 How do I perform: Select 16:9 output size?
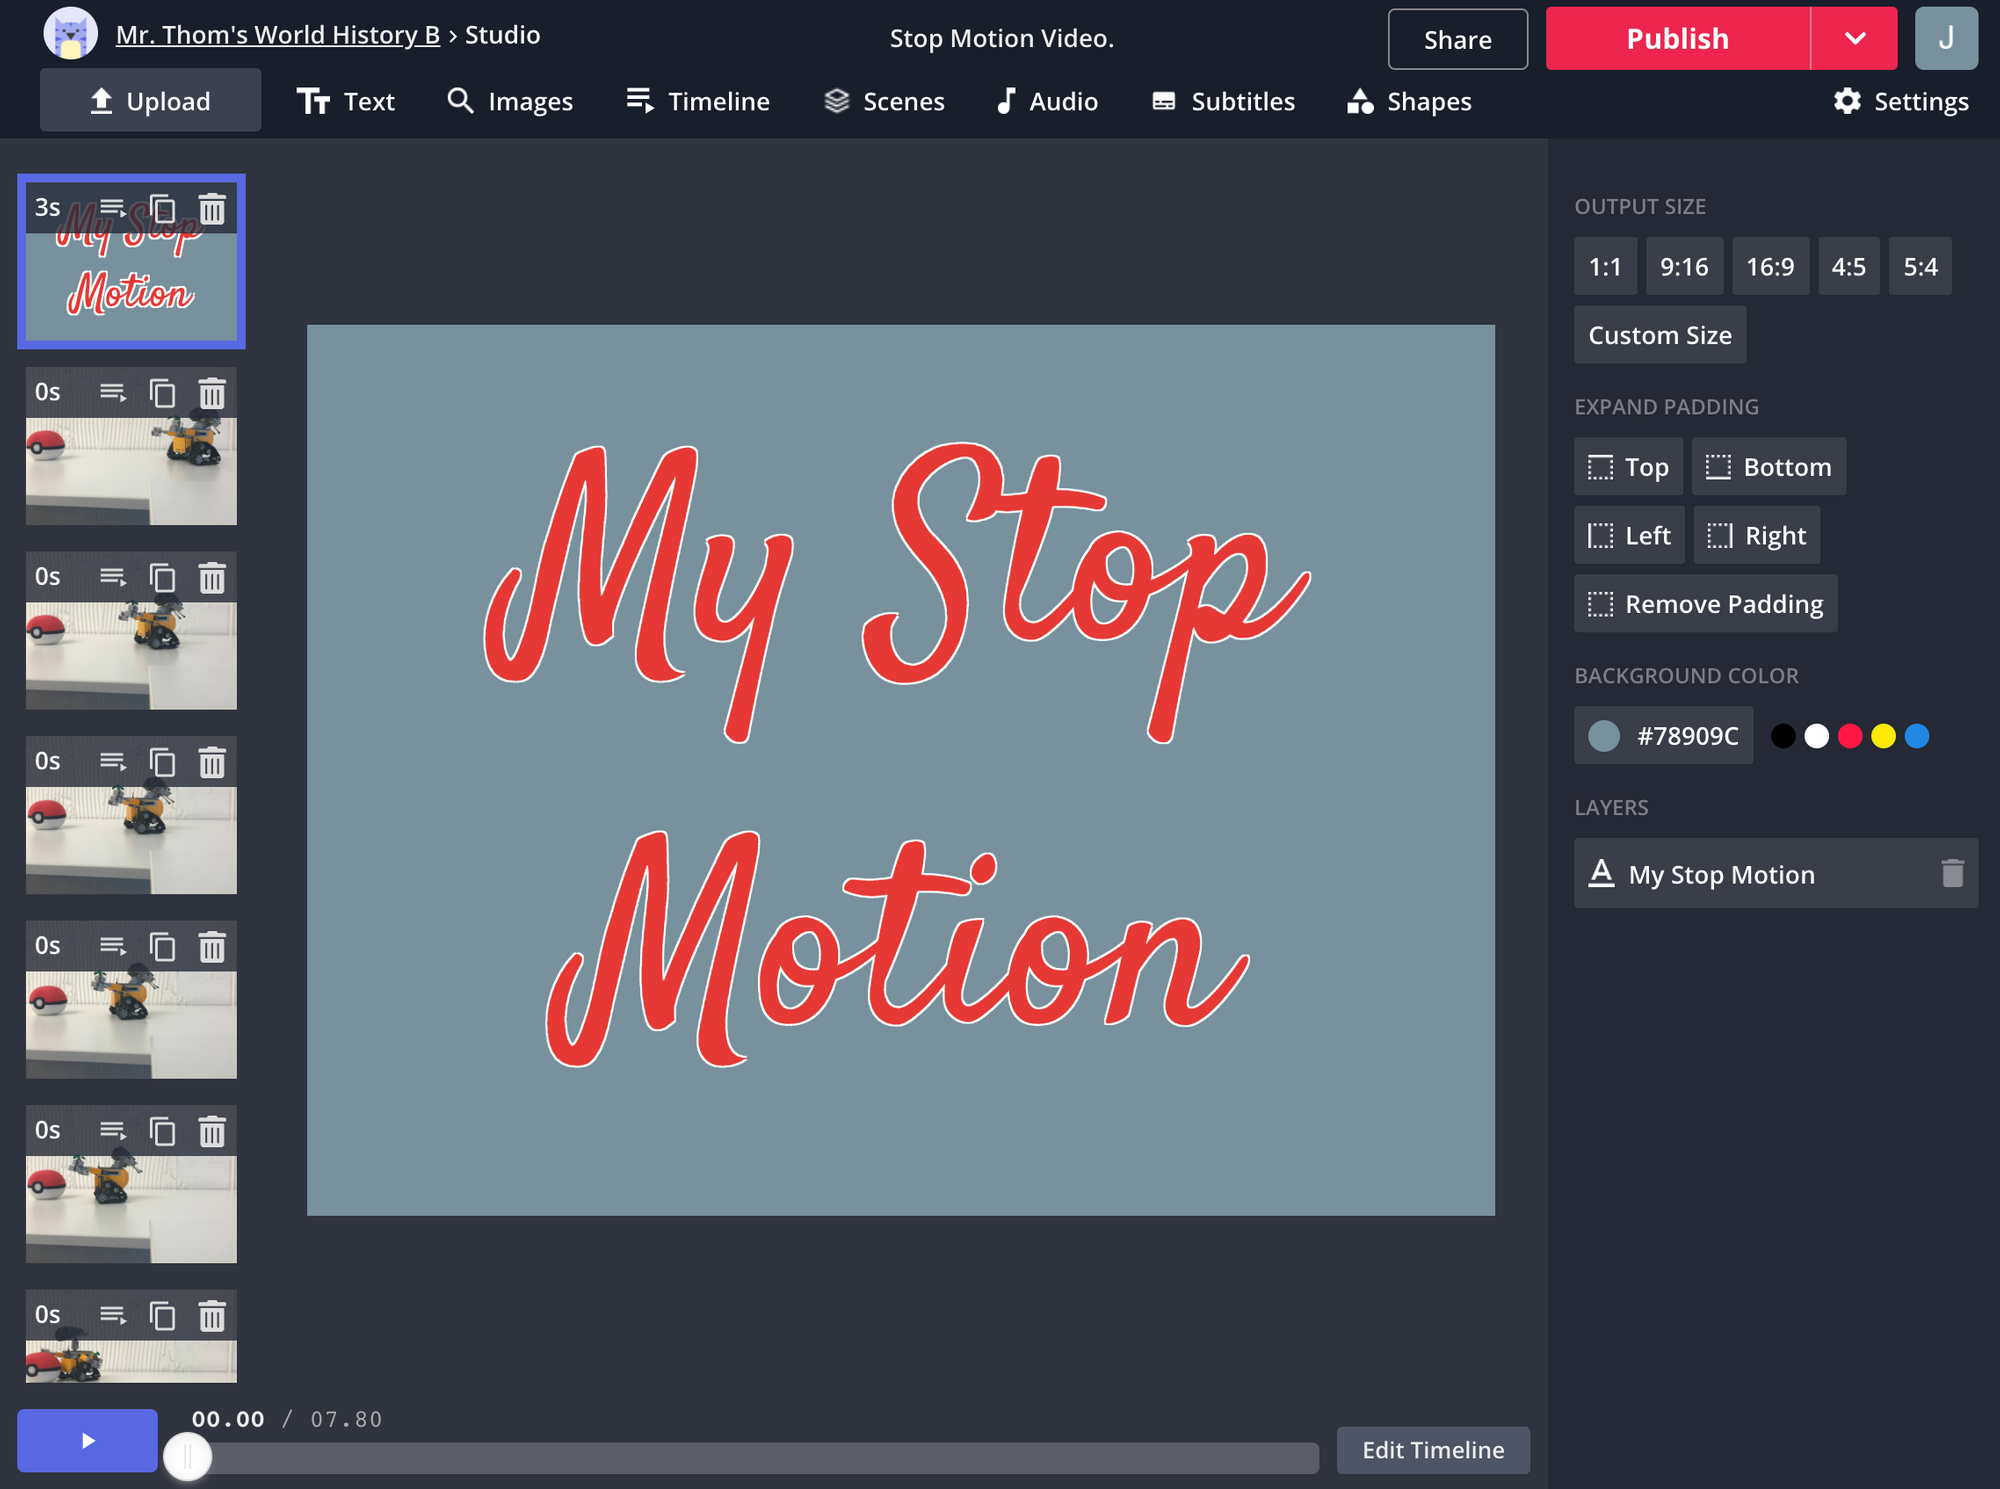(1769, 267)
